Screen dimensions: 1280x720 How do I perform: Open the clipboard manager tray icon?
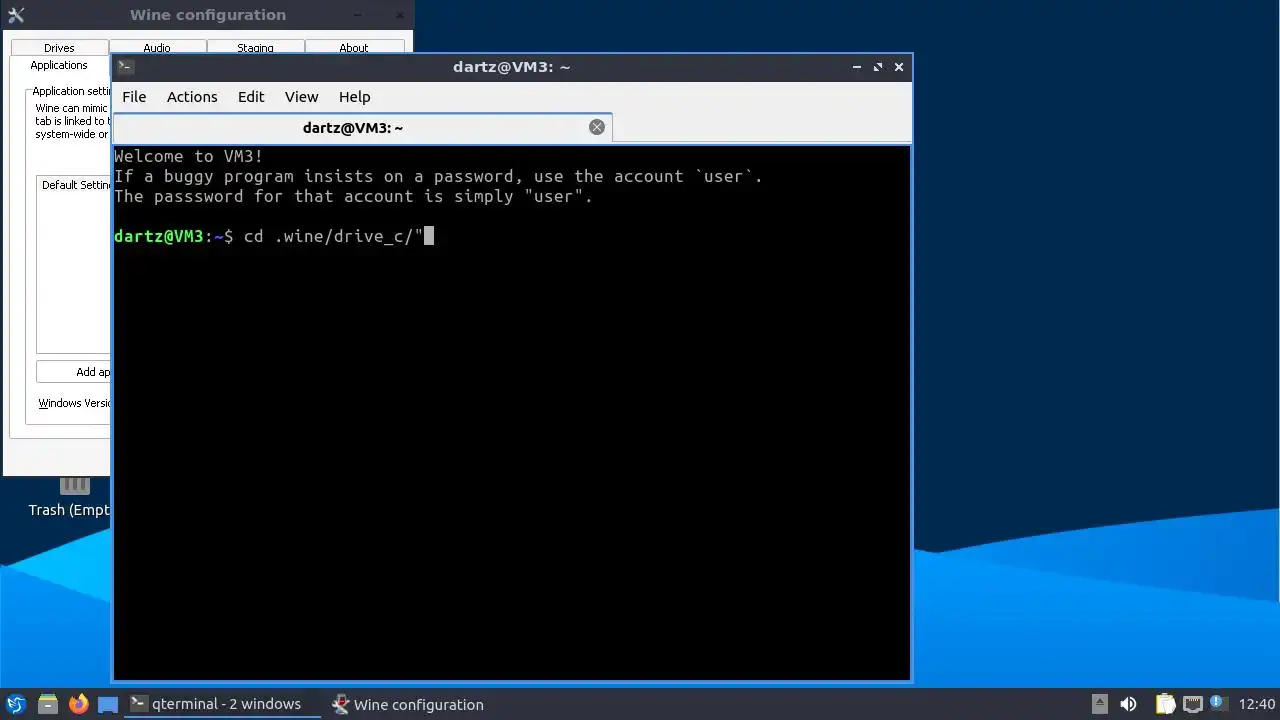point(1165,704)
